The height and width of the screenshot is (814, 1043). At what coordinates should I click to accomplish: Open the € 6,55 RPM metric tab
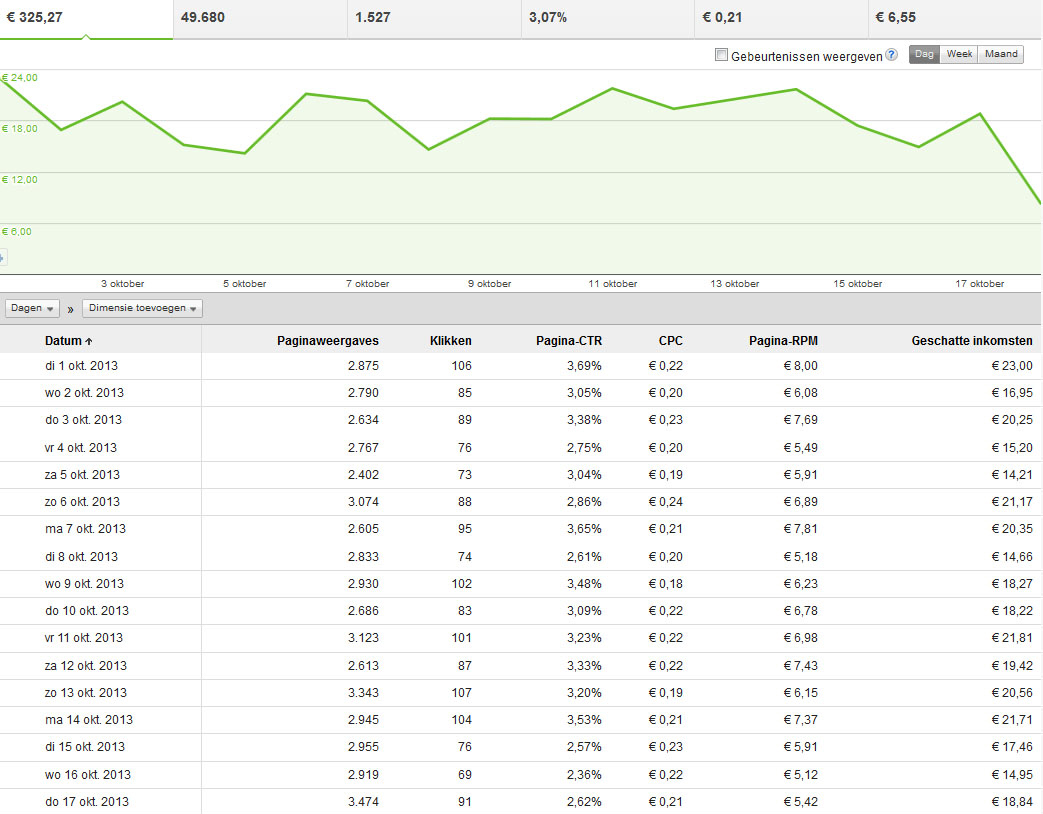coord(955,18)
